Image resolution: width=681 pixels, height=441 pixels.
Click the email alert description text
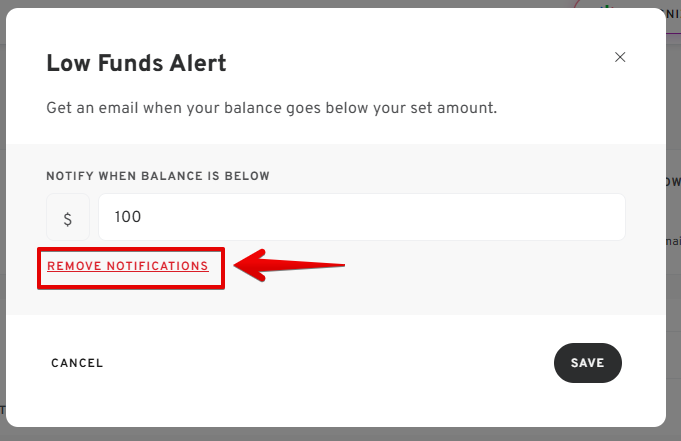271,107
